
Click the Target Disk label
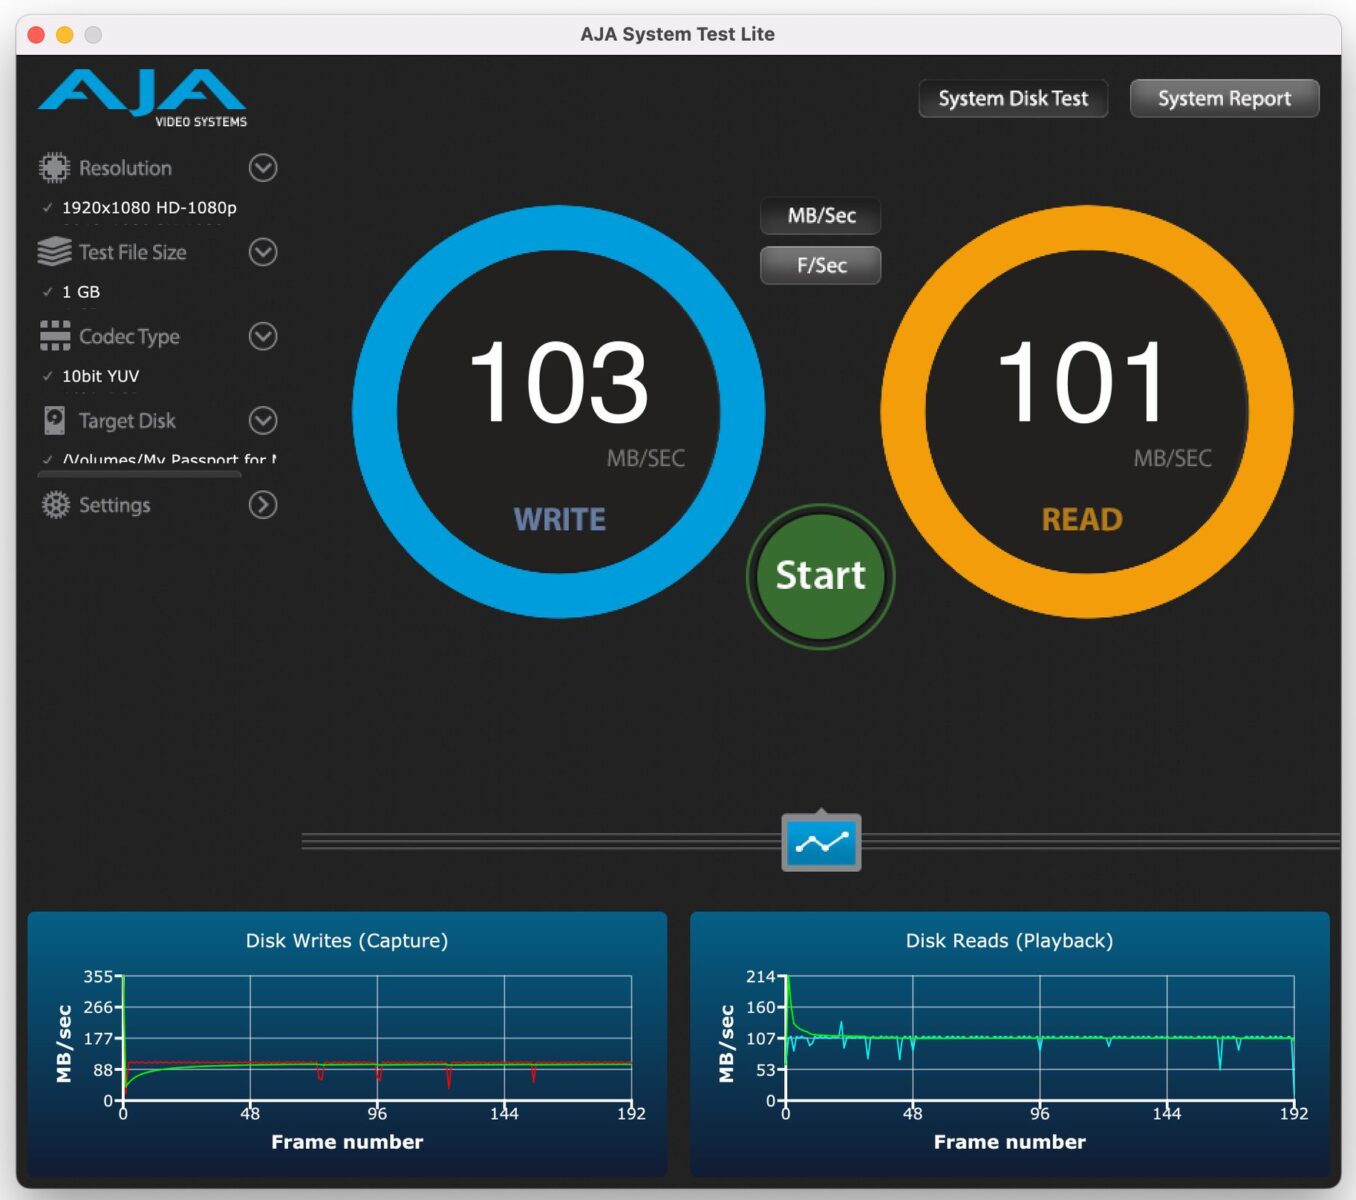coord(127,420)
